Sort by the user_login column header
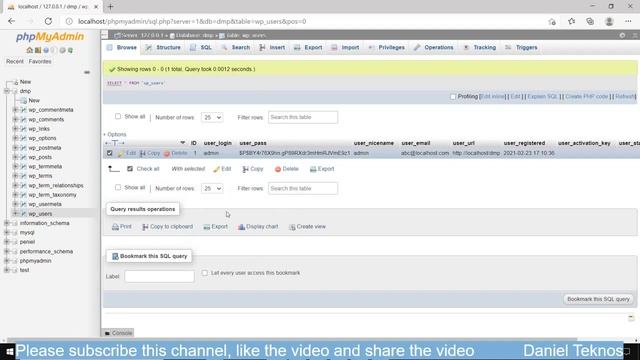Viewport: 640px width, 360px height. tap(218, 143)
